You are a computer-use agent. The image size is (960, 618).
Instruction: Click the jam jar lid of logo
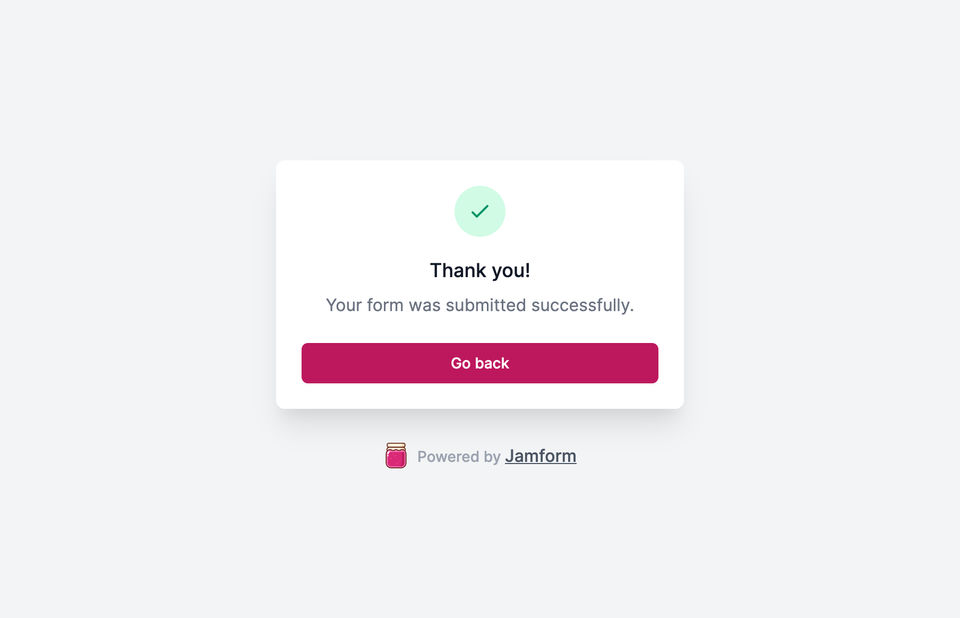tap(396, 446)
